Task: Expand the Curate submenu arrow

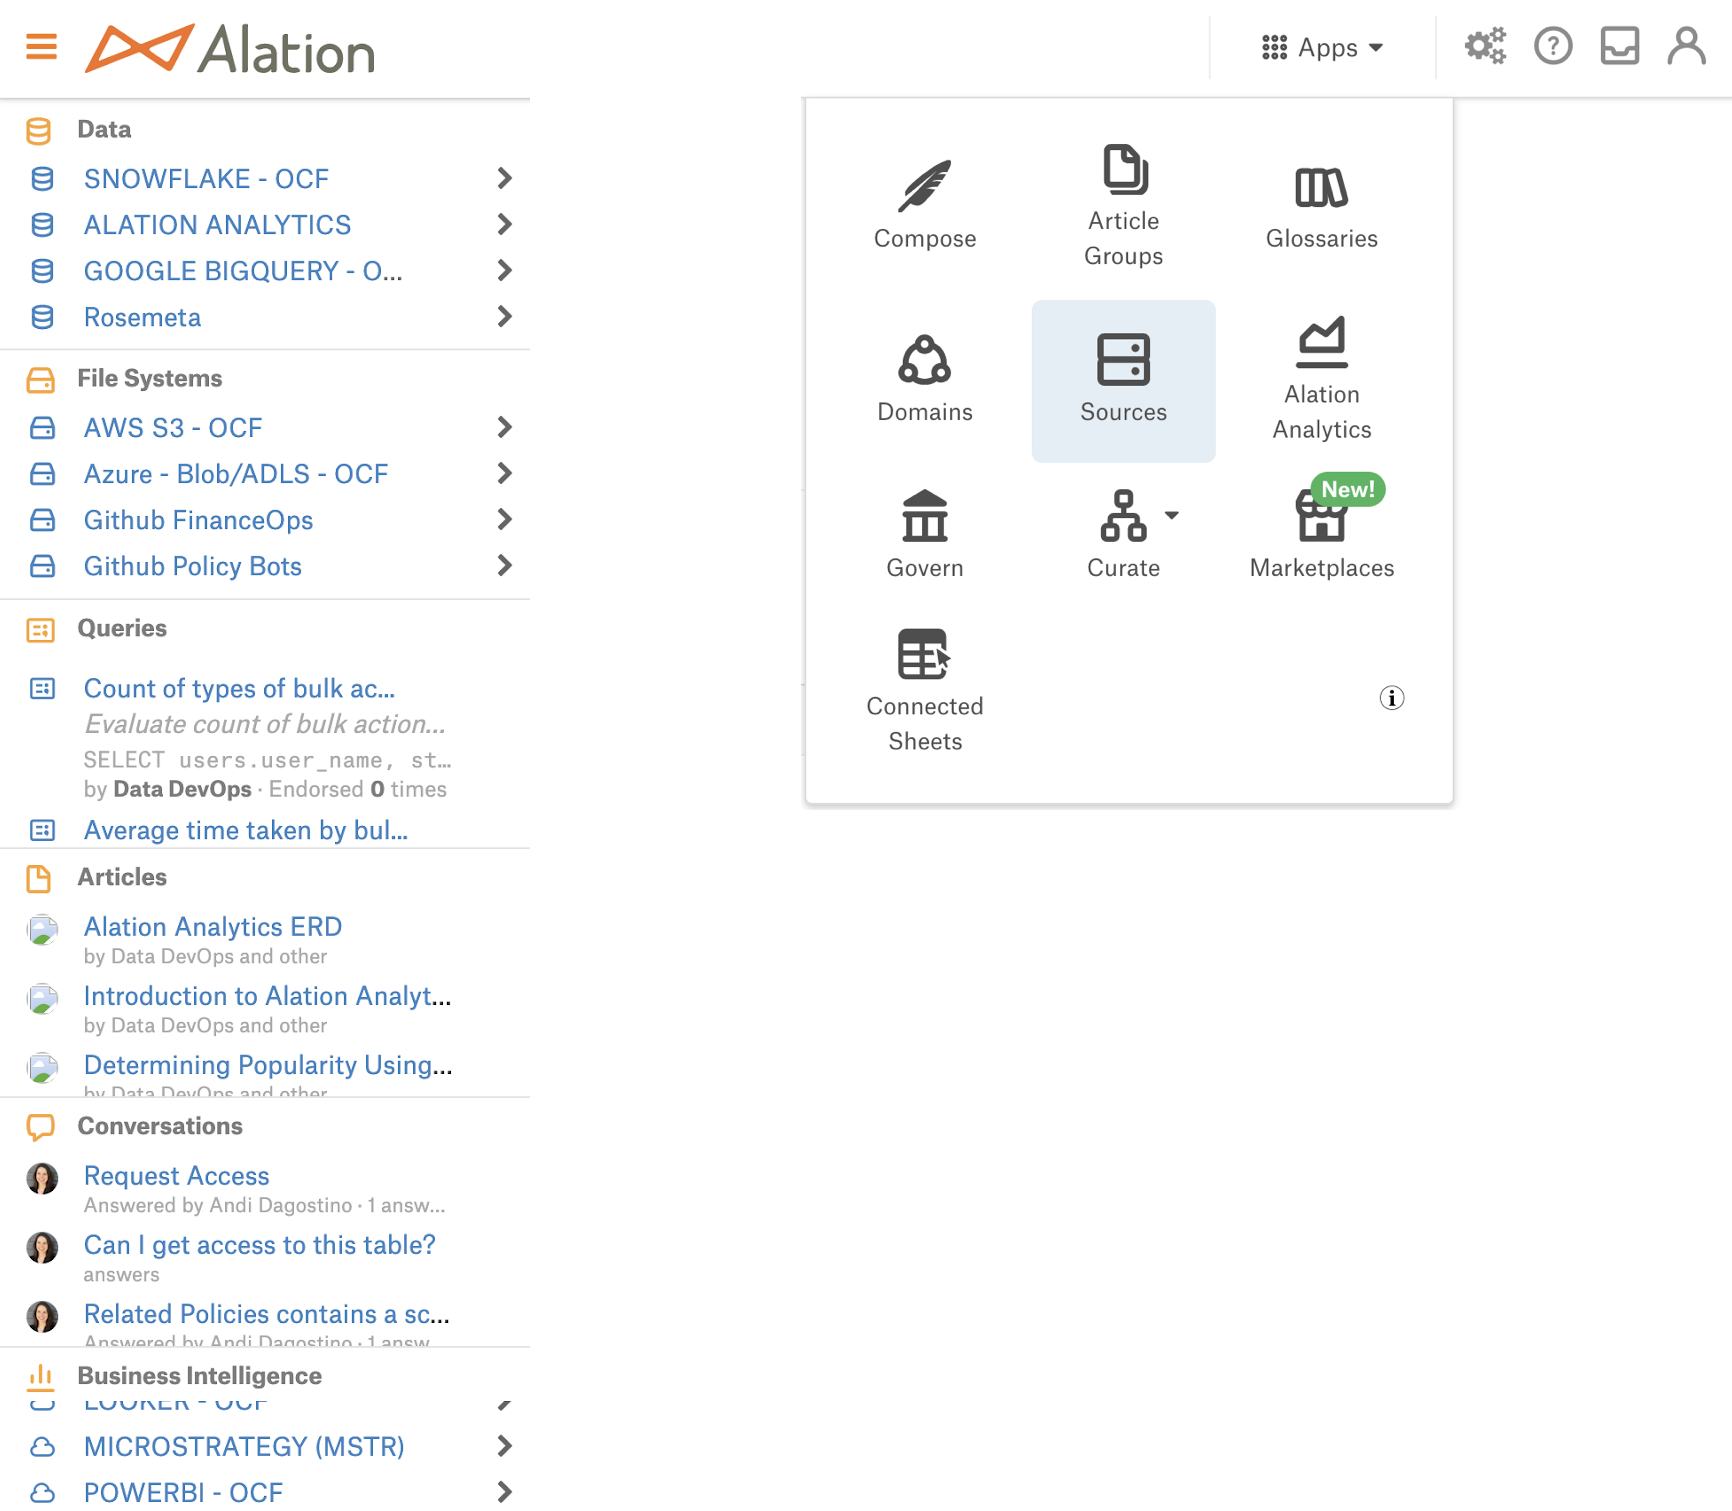Action: tap(1172, 515)
